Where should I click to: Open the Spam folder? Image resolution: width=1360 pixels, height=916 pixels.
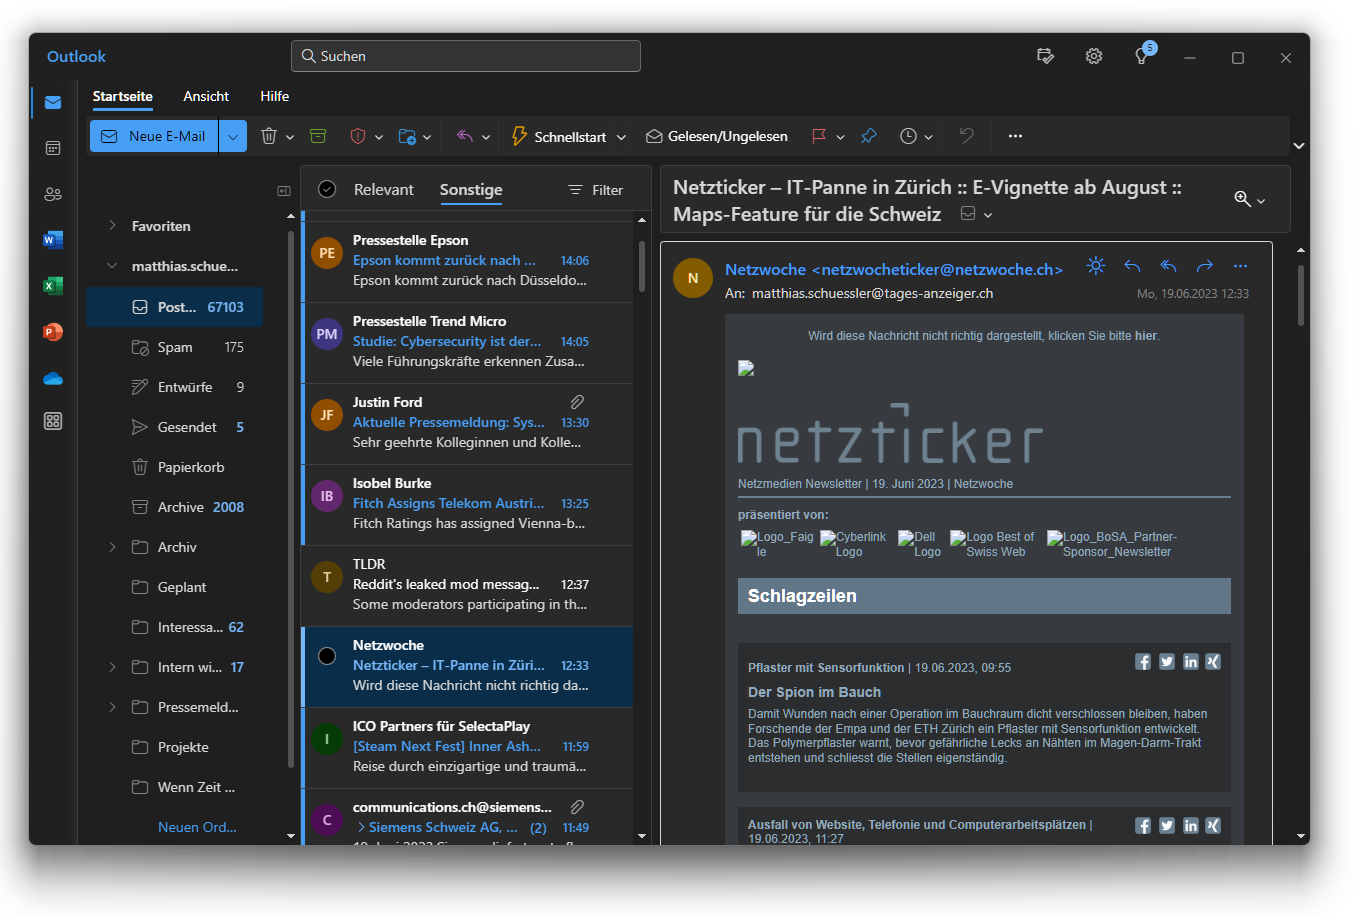pos(174,347)
